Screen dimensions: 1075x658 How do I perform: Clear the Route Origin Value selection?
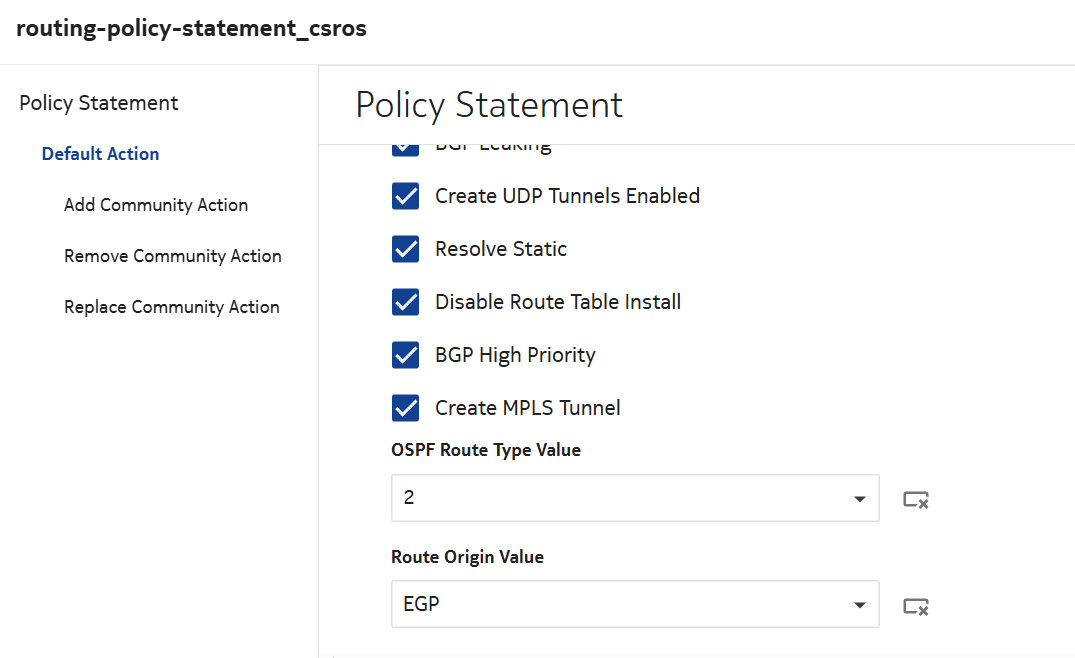click(x=916, y=605)
